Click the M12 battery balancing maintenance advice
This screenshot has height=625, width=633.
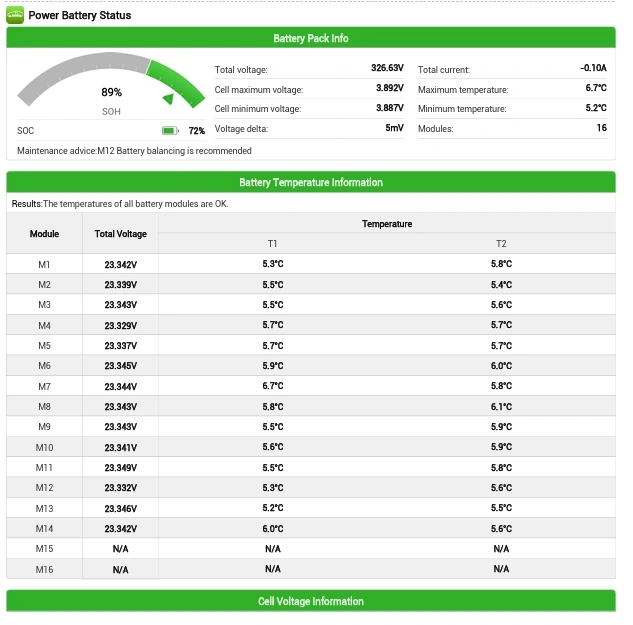pyautogui.click(x=134, y=151)
